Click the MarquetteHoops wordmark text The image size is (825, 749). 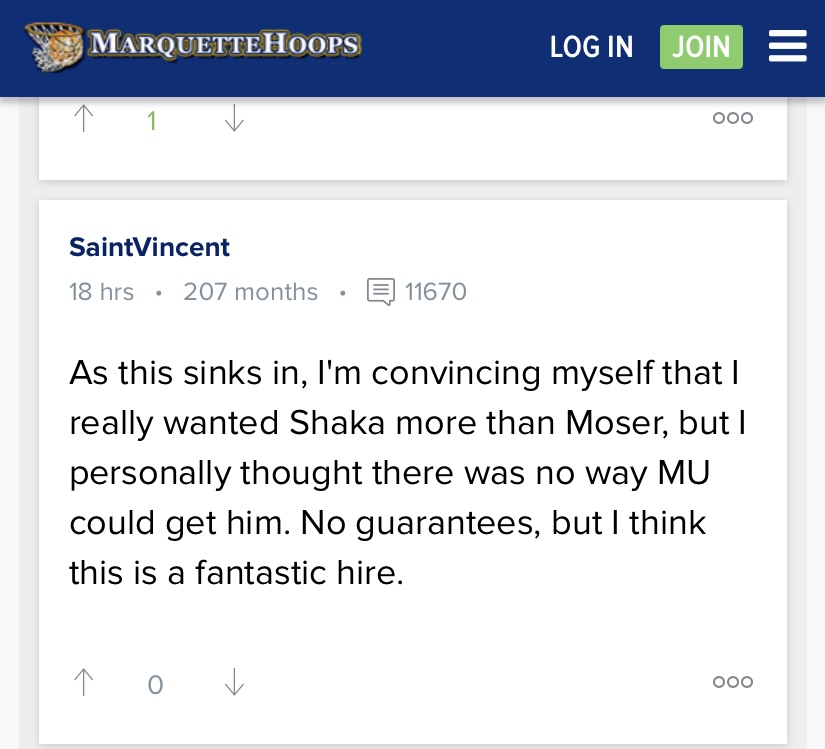(x=224, y=45)
